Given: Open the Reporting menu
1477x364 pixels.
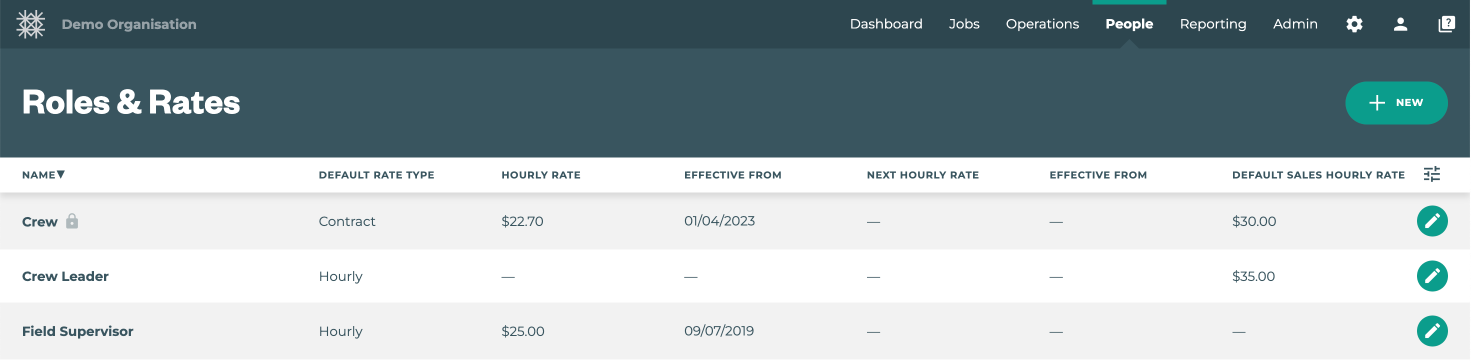Looking at the screenshot, I should [x=1213, y=24].
